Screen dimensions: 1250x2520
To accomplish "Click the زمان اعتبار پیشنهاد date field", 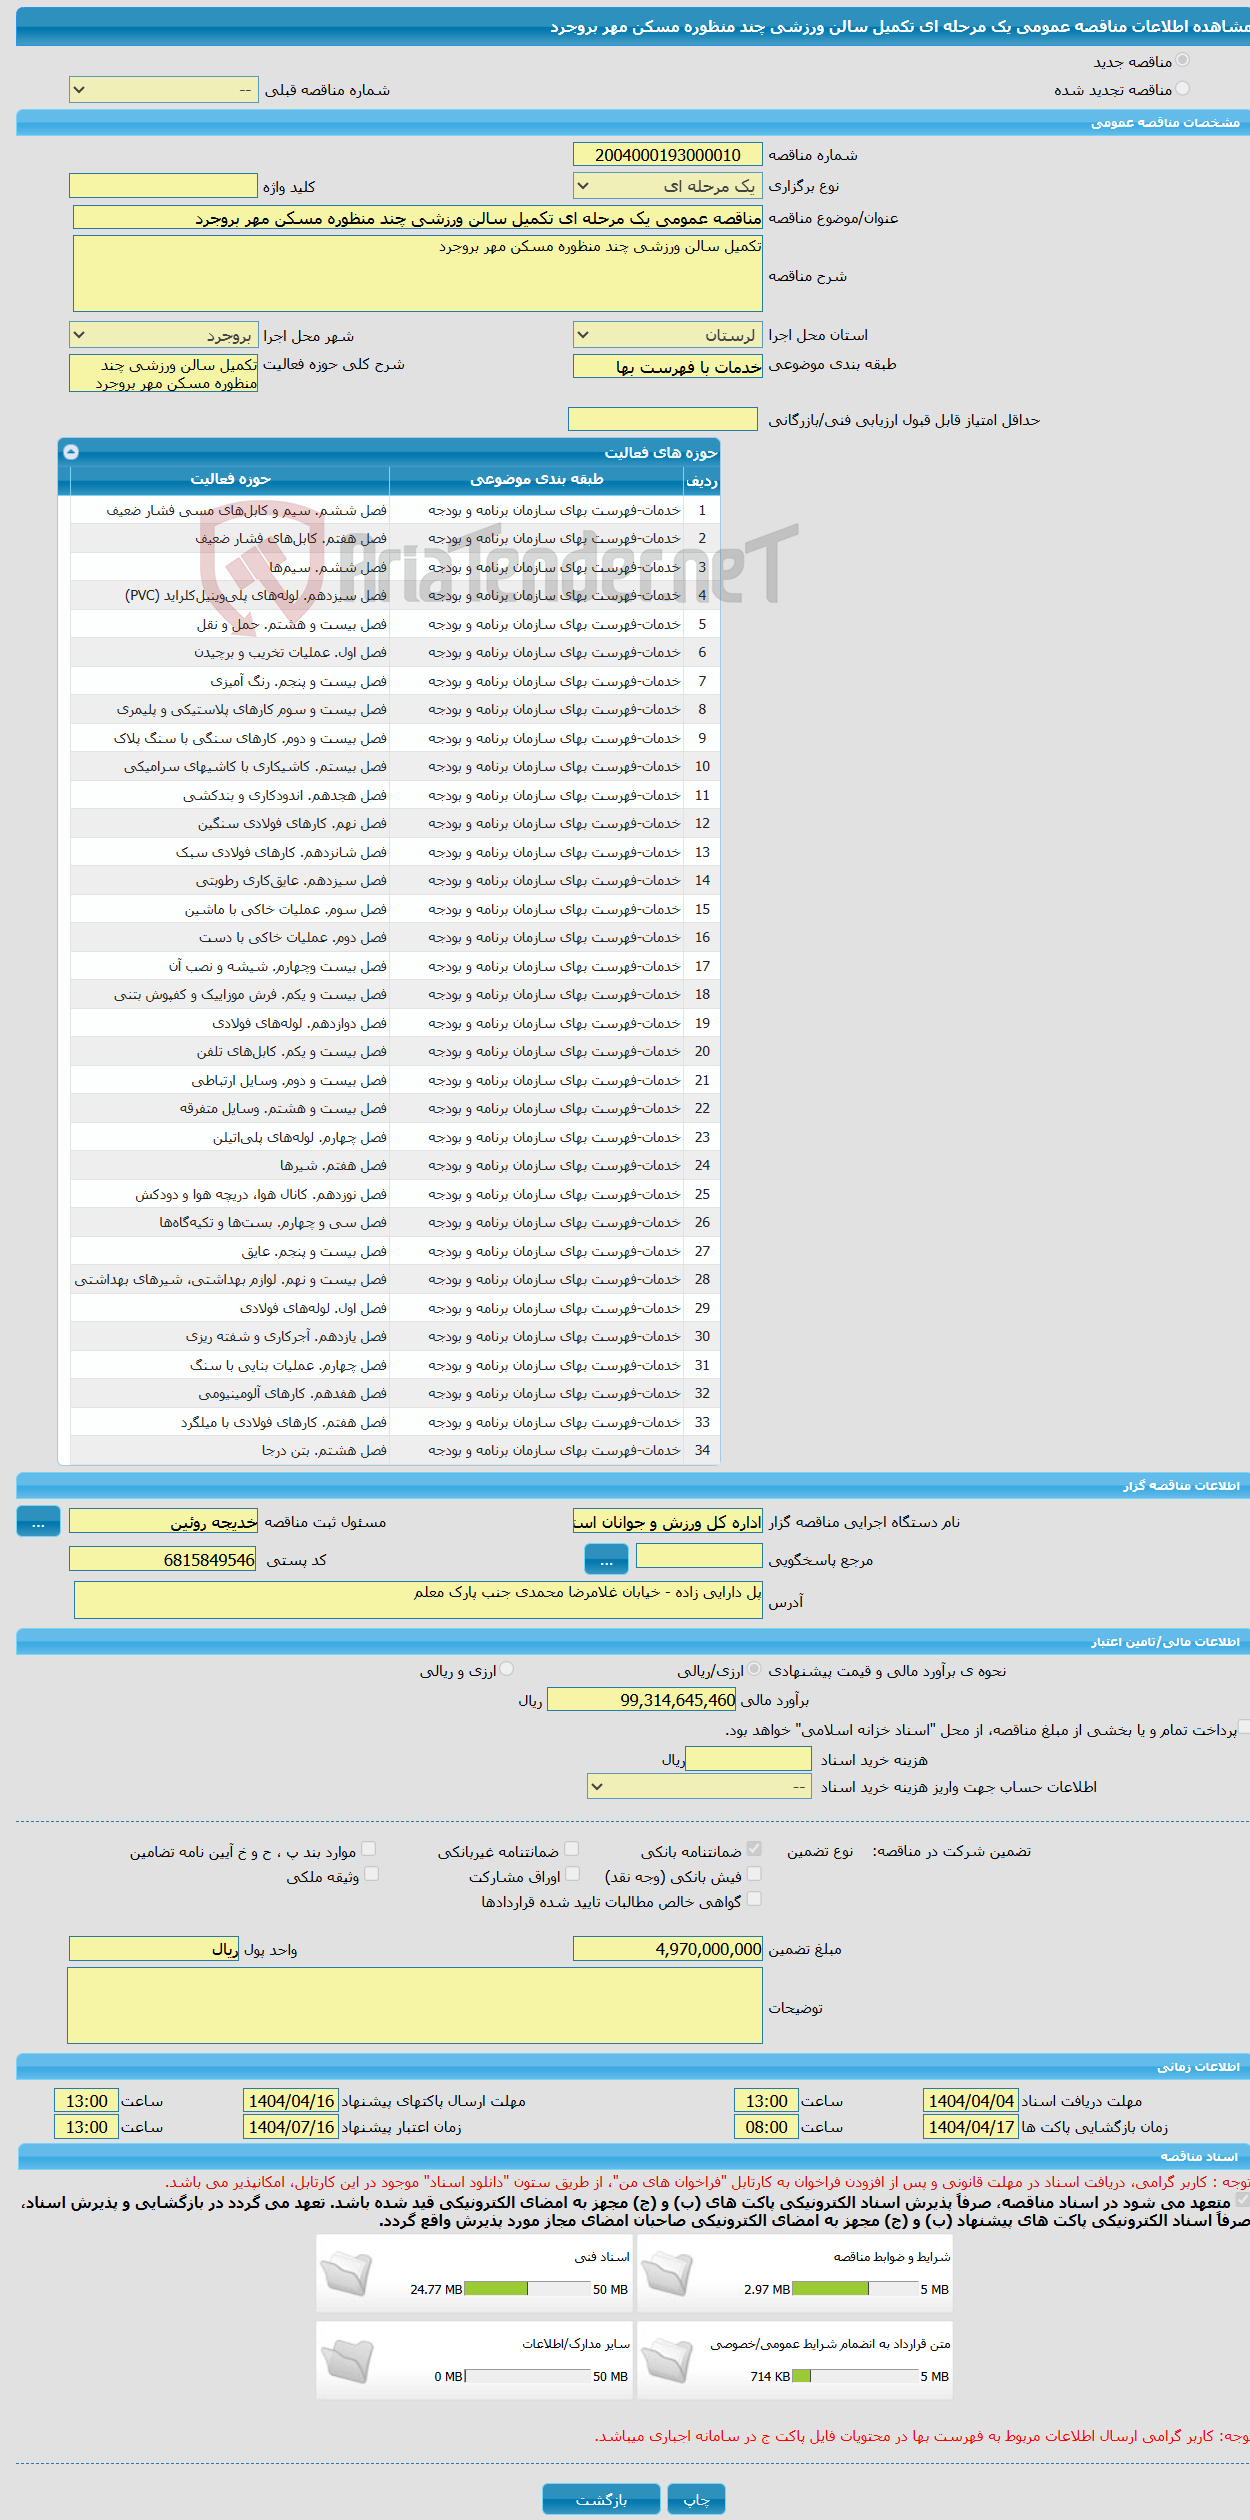I will (291, 2127).
